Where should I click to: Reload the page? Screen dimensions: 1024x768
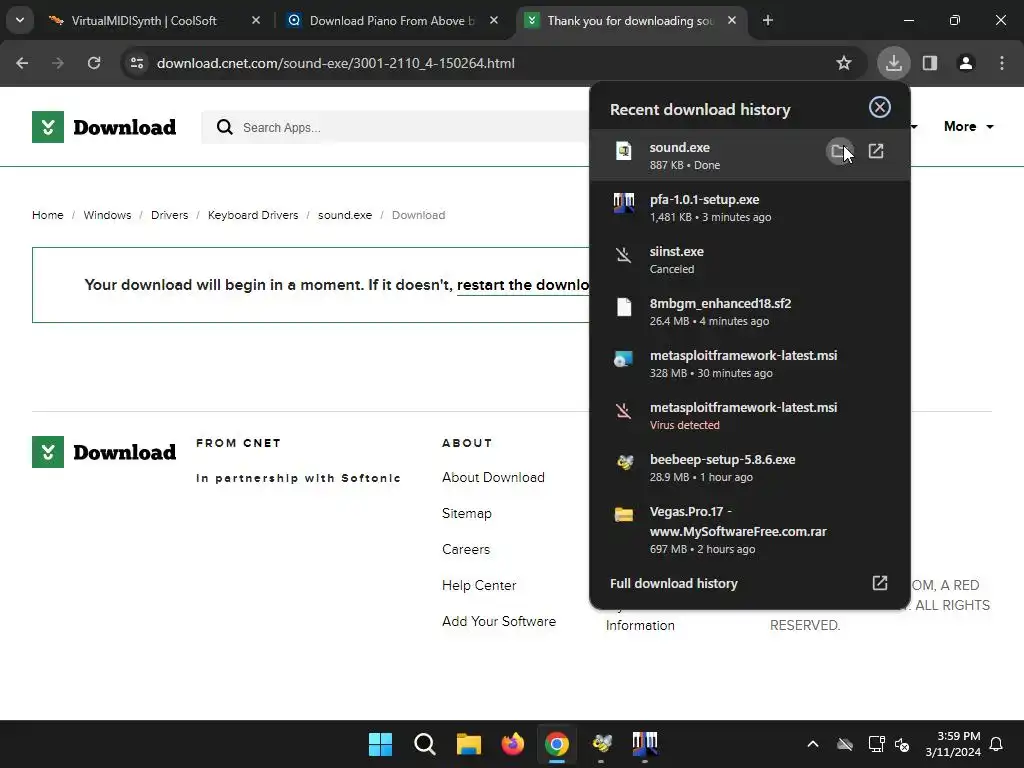(94, 63)
